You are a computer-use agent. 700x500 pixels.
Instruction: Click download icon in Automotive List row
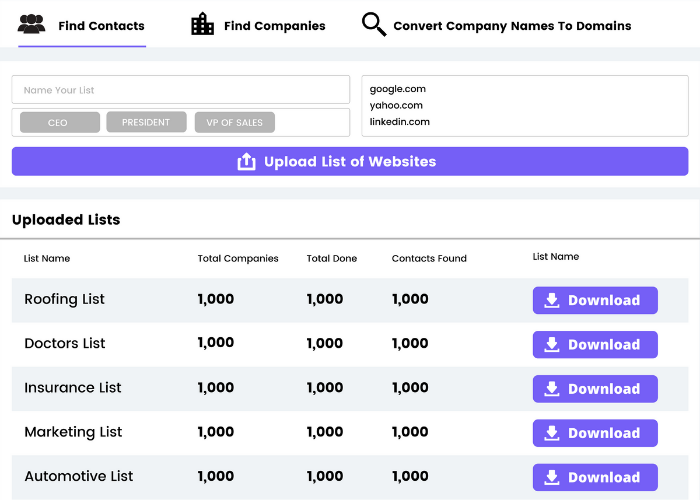pyautogui.click(x=551, y=477)
